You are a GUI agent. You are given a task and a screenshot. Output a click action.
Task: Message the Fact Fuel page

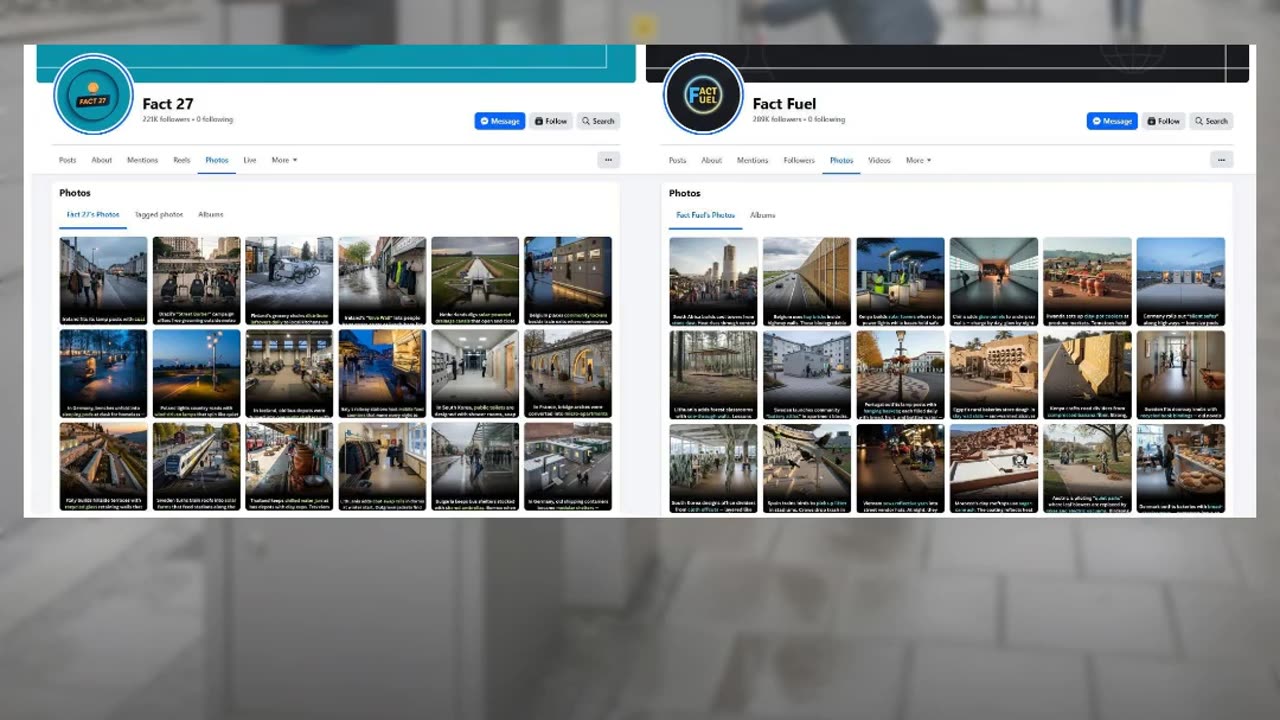[x=1112, y=121]
